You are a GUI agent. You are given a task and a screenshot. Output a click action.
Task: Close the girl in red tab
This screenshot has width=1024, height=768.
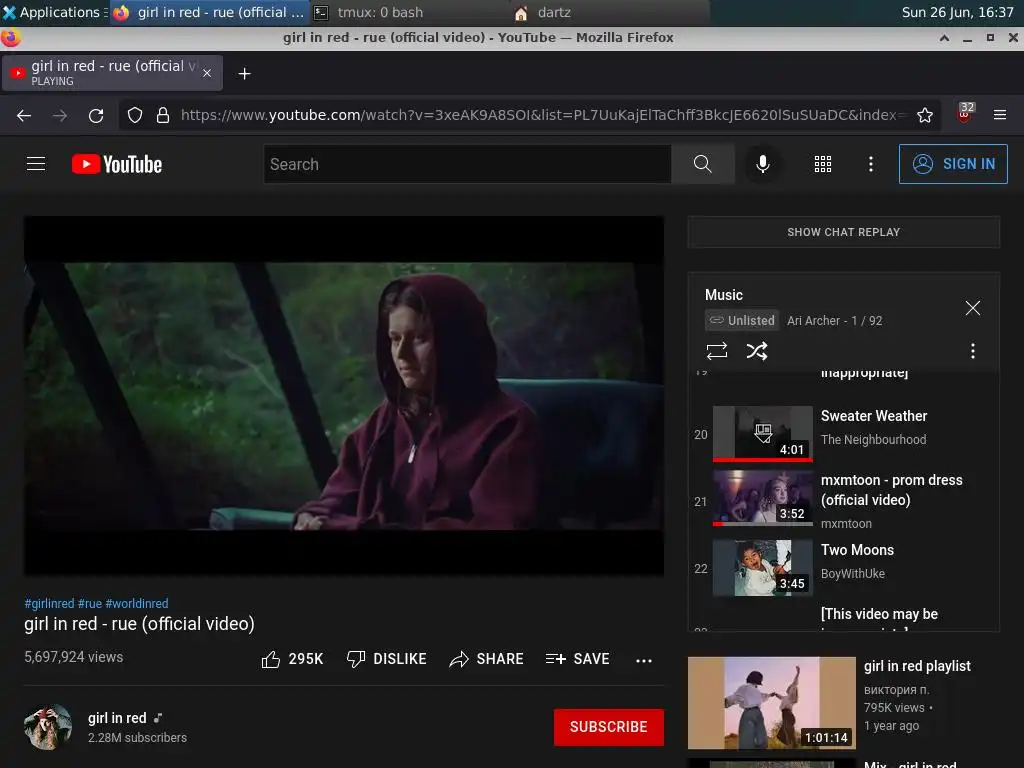(207, 73)
